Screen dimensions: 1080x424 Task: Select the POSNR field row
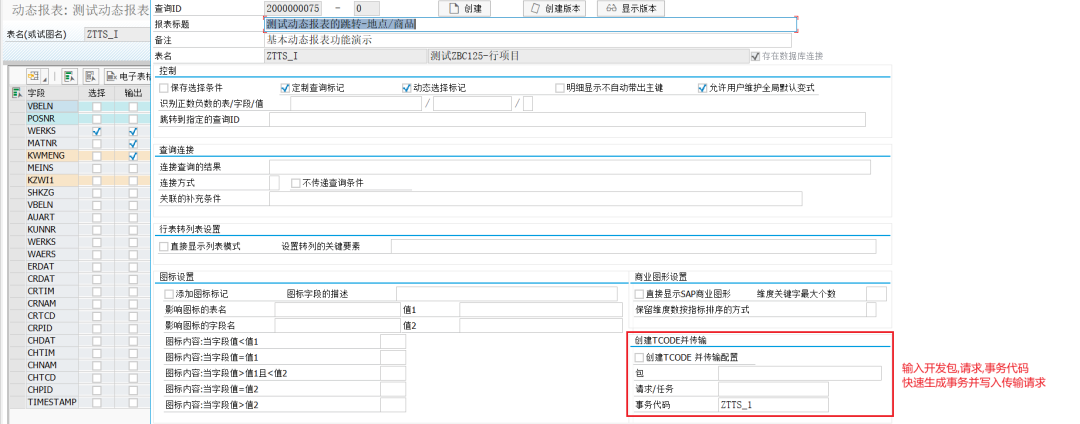52,119
